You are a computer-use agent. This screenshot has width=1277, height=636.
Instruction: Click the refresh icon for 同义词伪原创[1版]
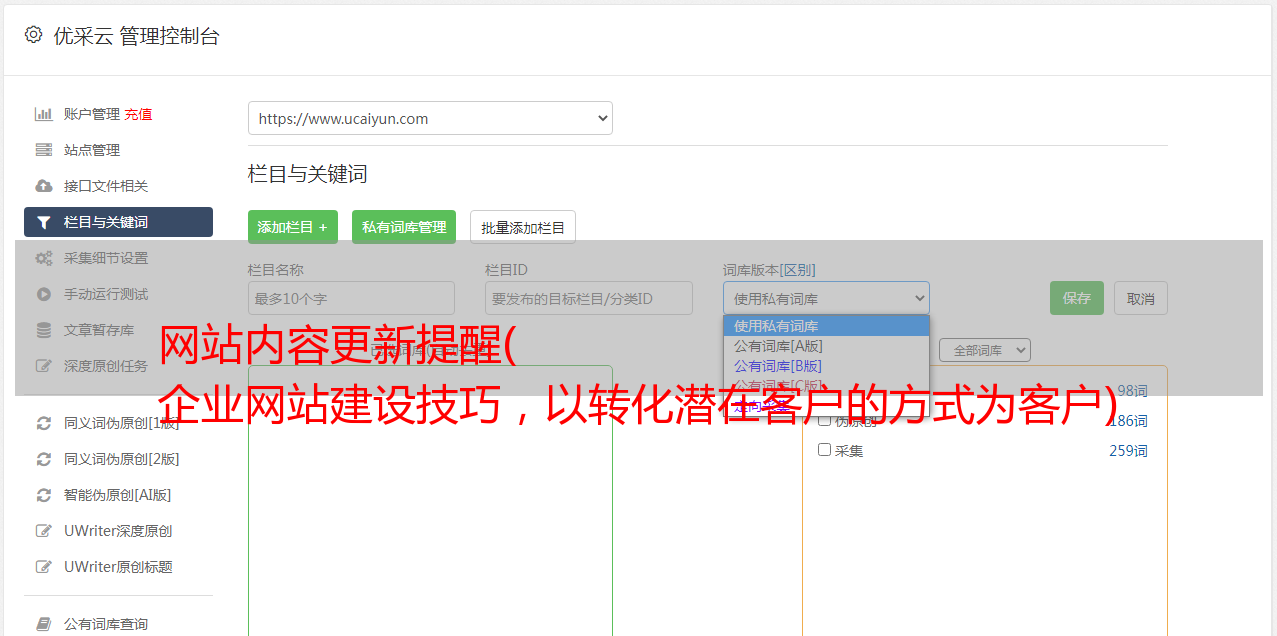point(43,423)
